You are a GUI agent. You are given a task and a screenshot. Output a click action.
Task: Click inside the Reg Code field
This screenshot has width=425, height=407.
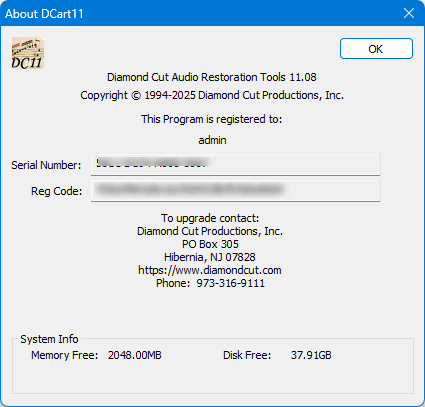point(235,190)
